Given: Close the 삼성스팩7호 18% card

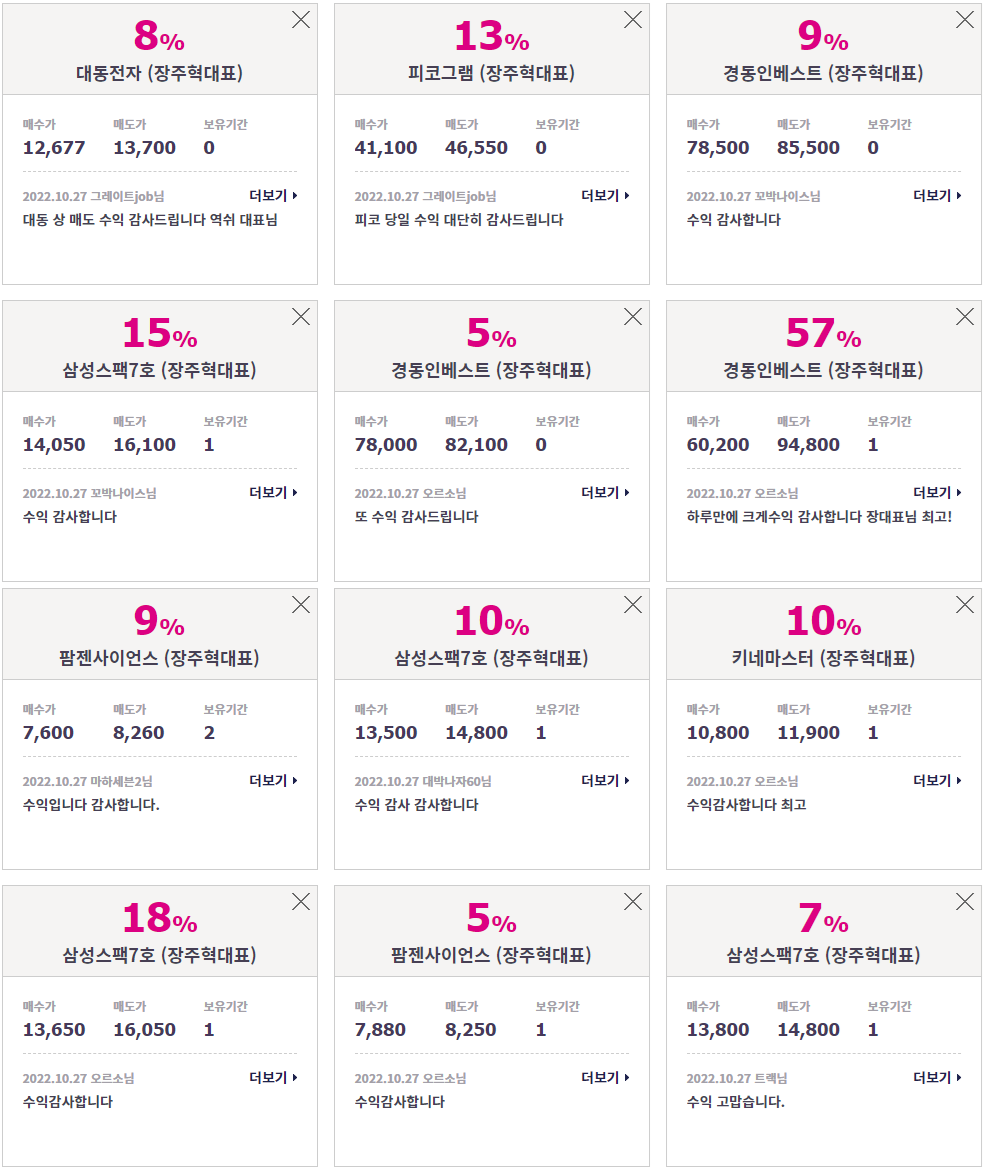Looking at the screenshot, I should coord(301,902).
